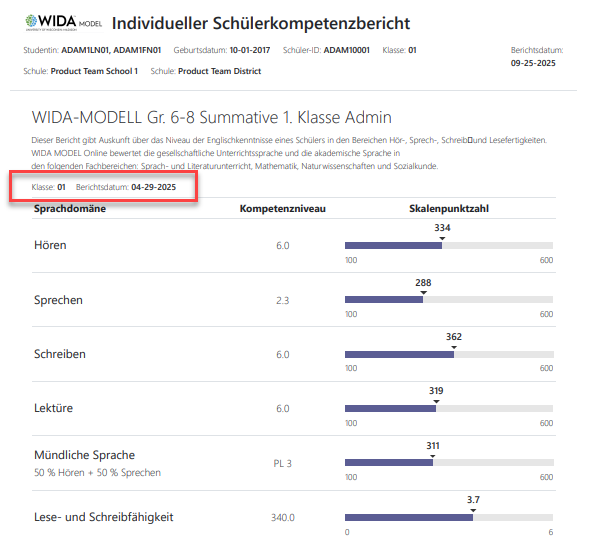Click the student name ADAM1LN01, ADAM1FN01
Screen dimensions: 594x554
(111, 50)
